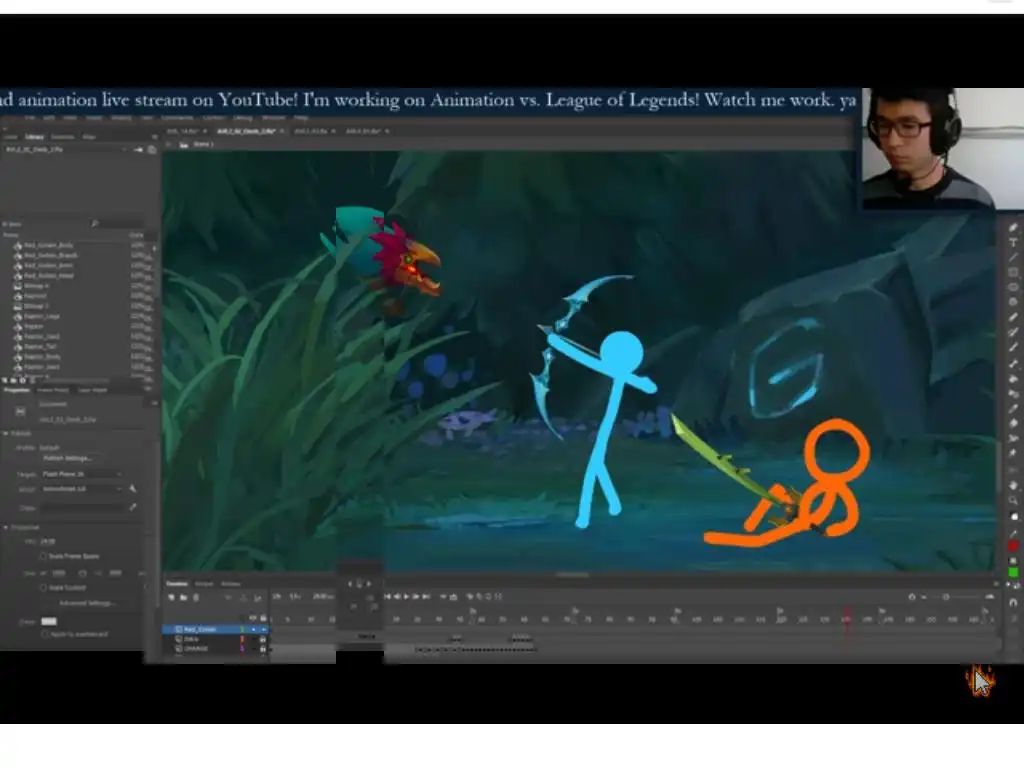Screen dimensions: 1024x768
Task: Click the New Layer icon in timeline
Action: pyautogui.click(x=172, y=598)
